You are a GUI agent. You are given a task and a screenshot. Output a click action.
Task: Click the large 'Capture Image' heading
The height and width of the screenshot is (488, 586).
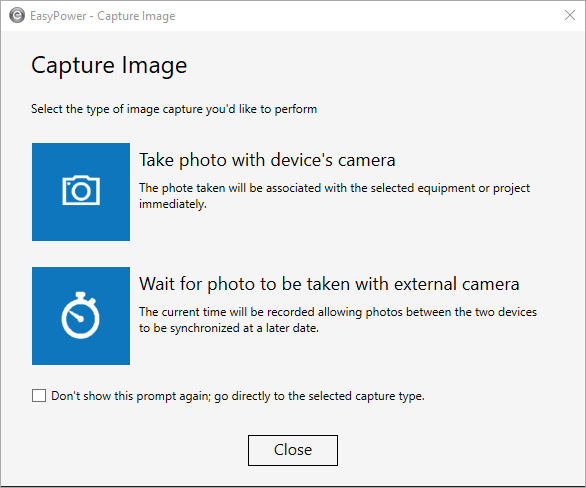click(x=109, y=66)
